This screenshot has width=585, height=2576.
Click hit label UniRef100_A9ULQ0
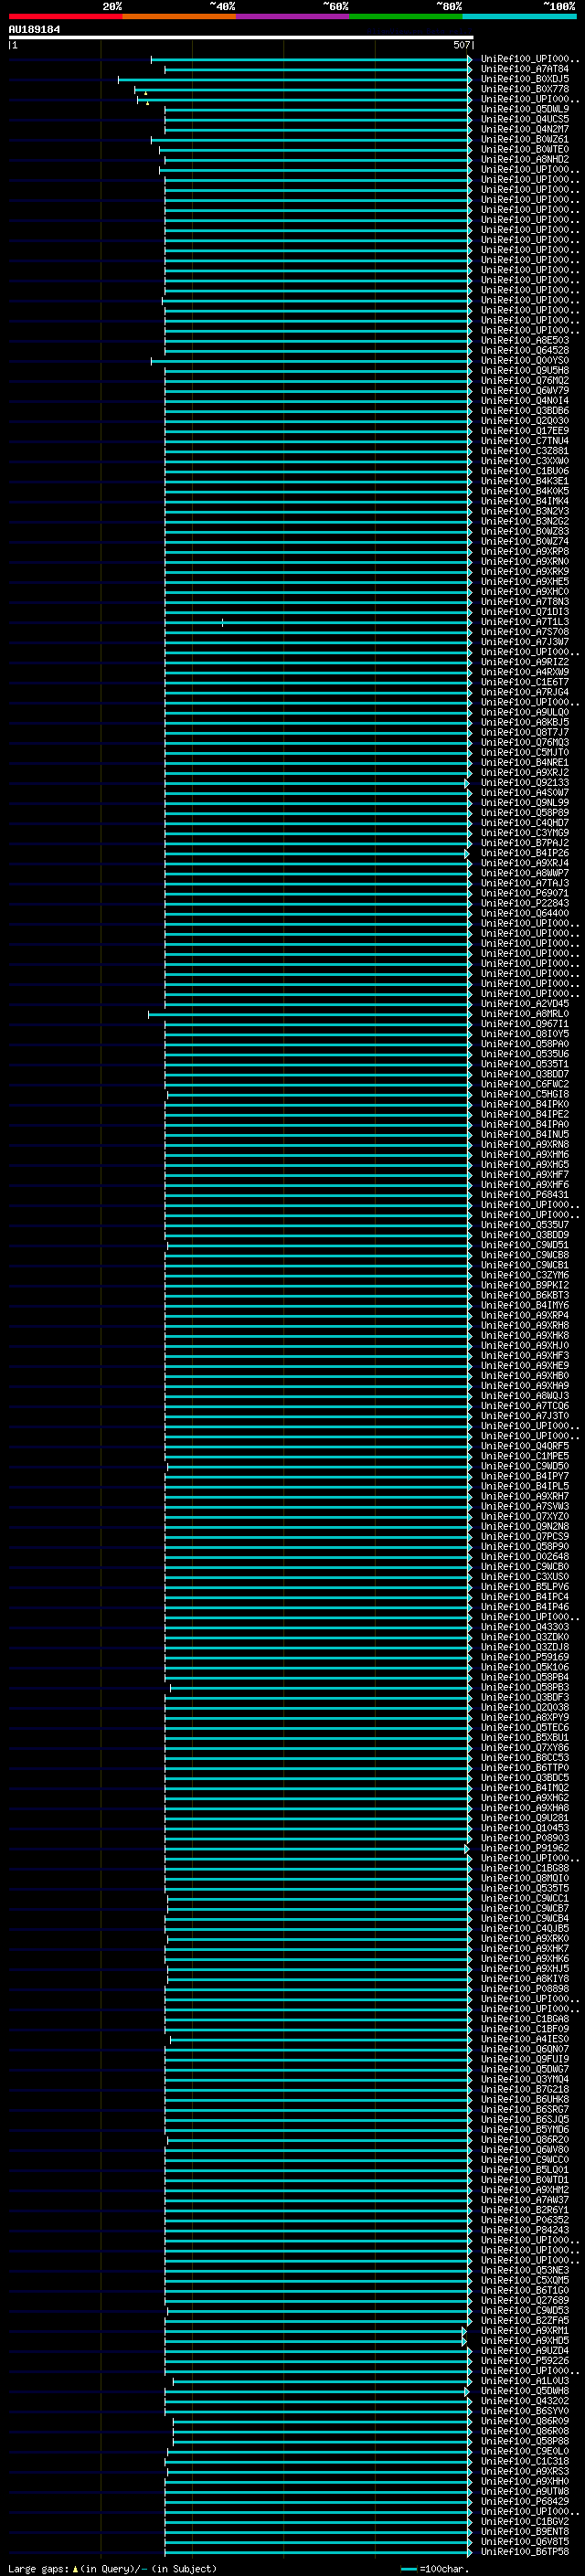pyautogui.click(x=524, y=712)
